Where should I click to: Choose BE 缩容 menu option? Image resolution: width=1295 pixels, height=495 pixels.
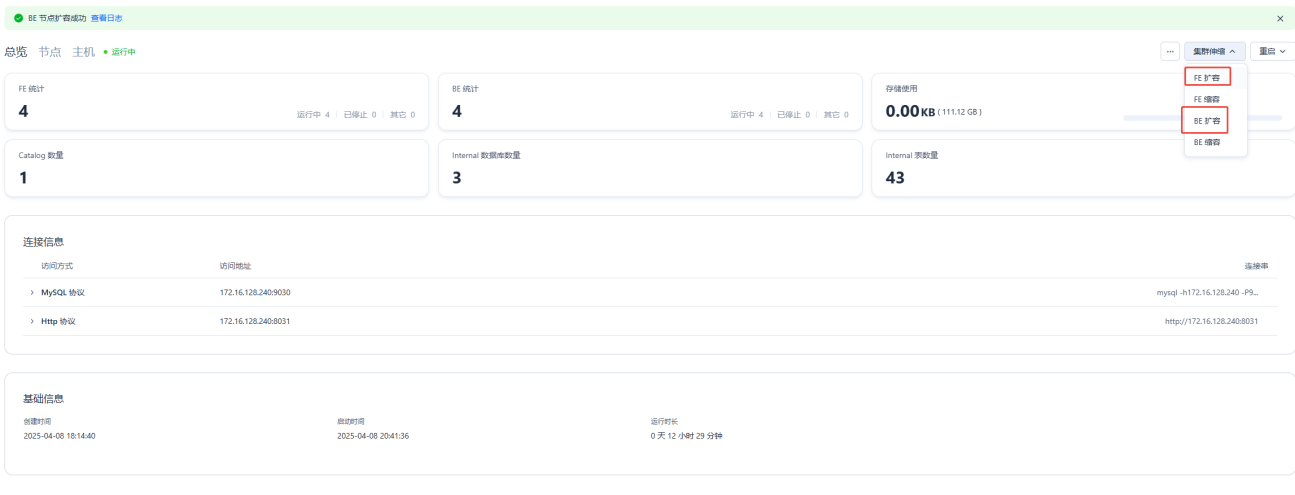pos(1207,143)
